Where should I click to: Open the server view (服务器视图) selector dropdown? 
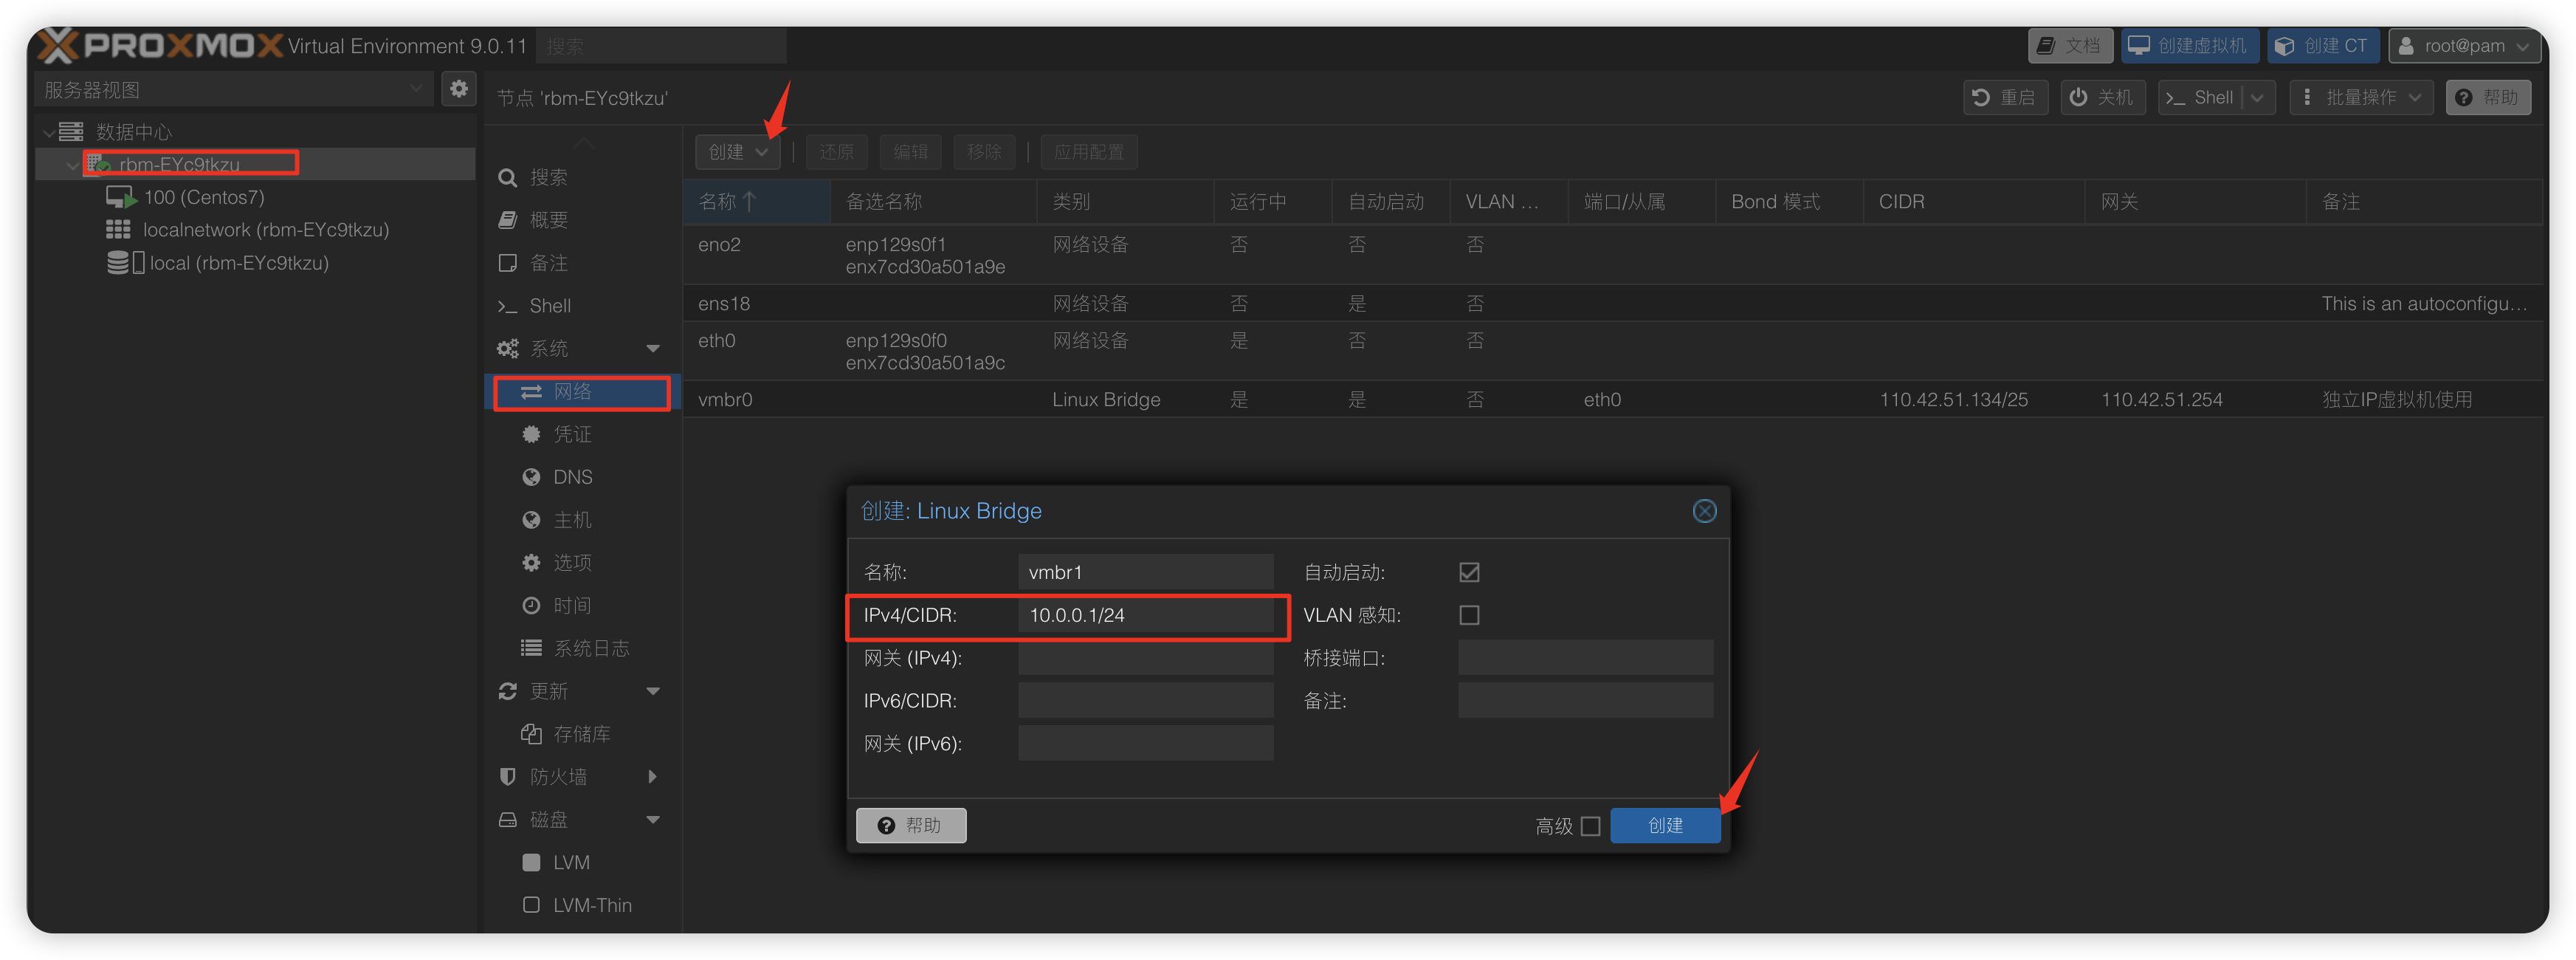point(232,89)
